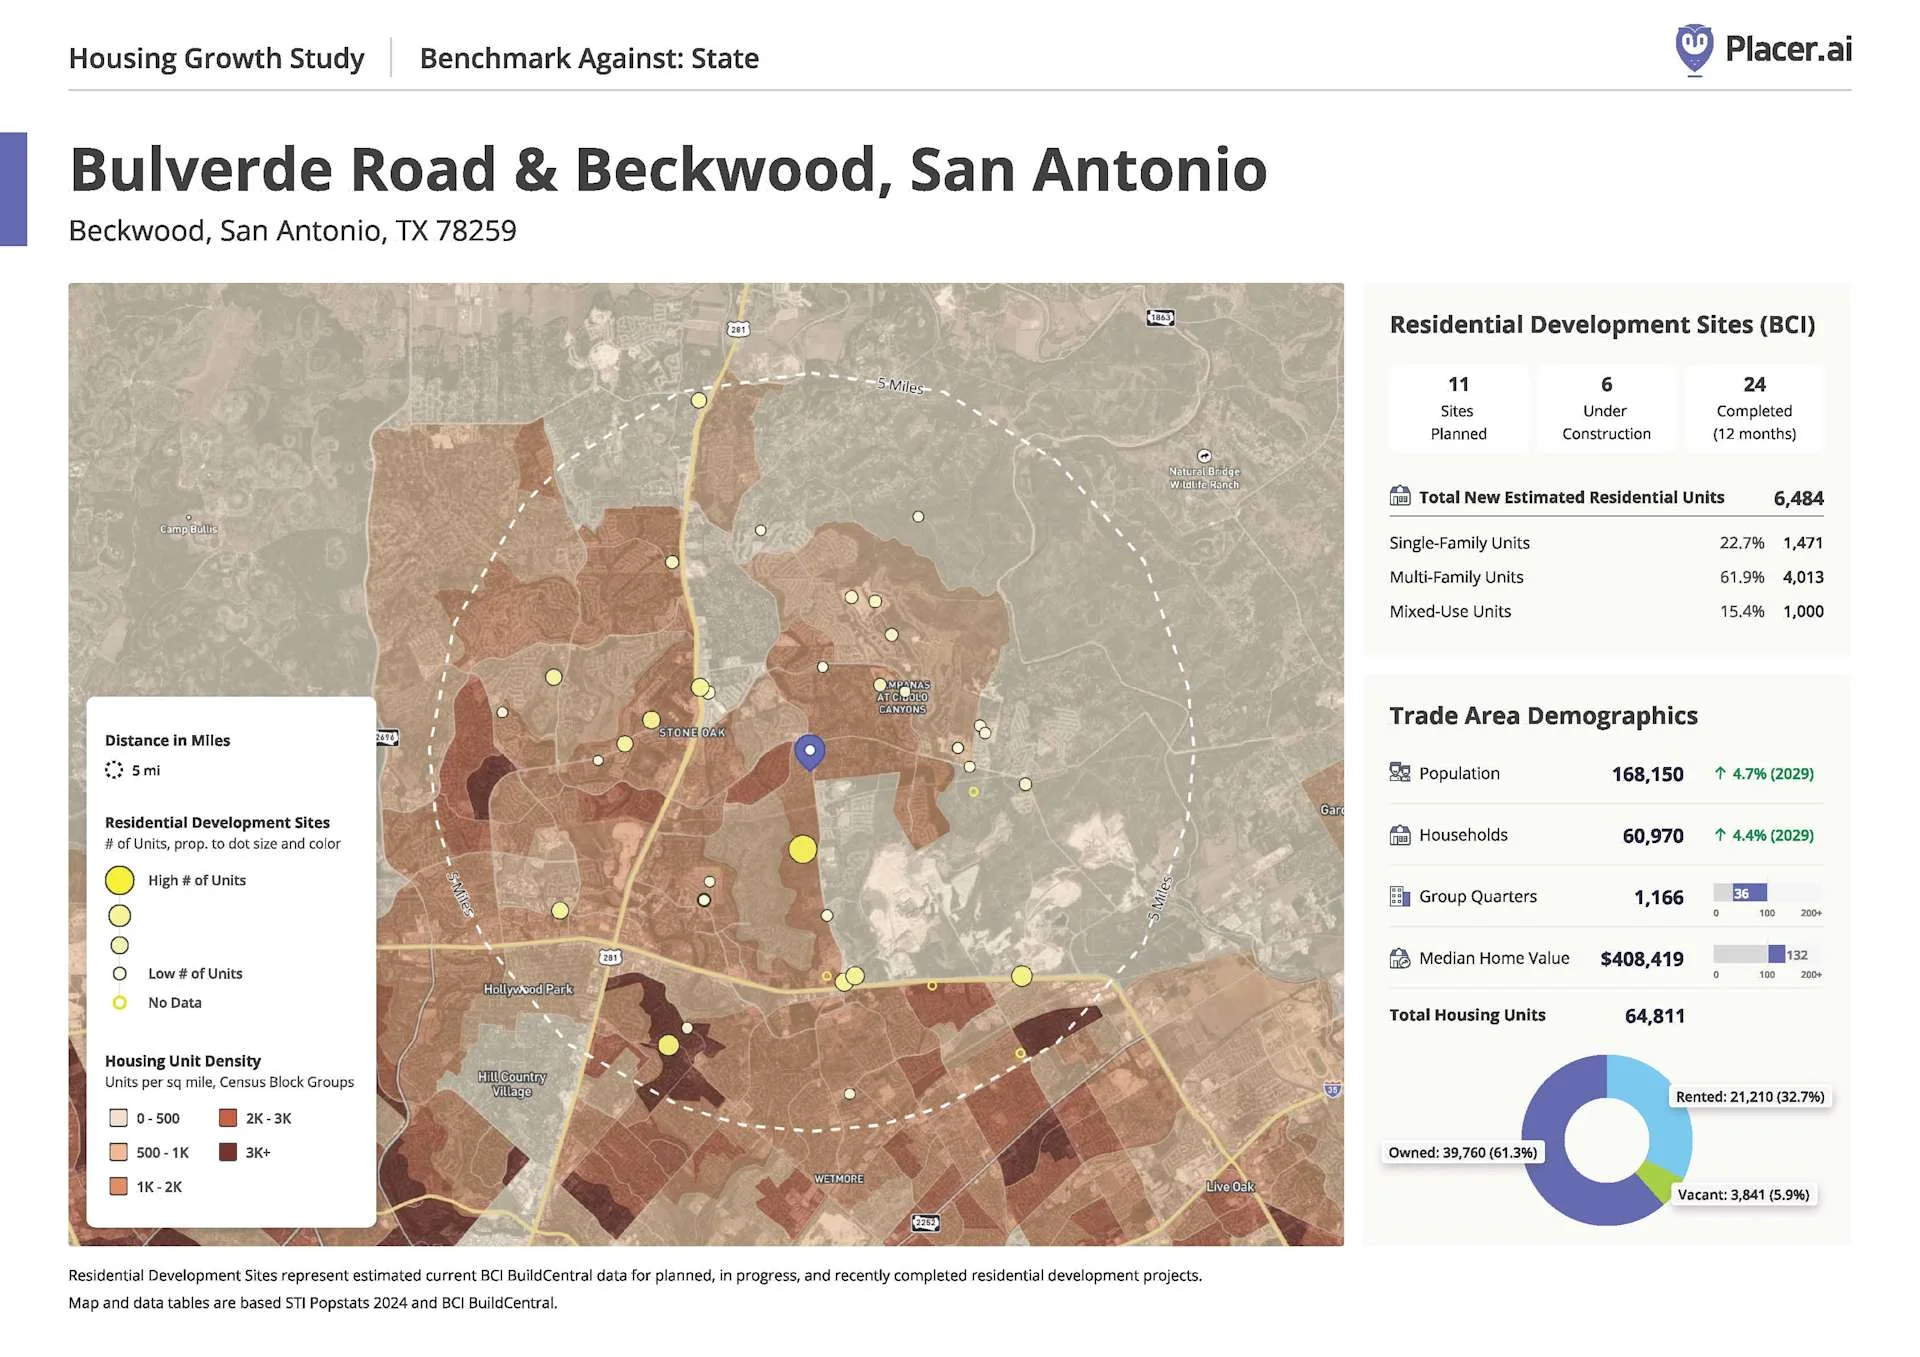Click the Trade Area Demographics heading

(1543, 716)
